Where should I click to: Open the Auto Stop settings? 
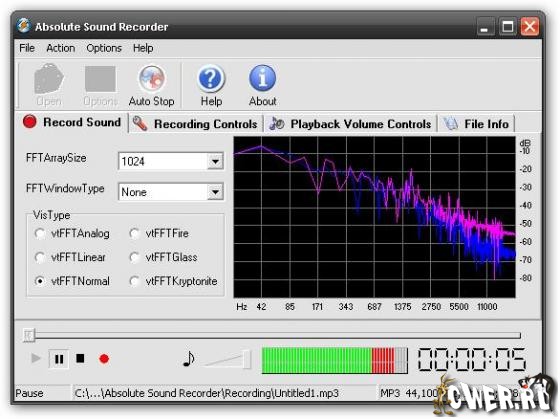click(x=151, y=85)
